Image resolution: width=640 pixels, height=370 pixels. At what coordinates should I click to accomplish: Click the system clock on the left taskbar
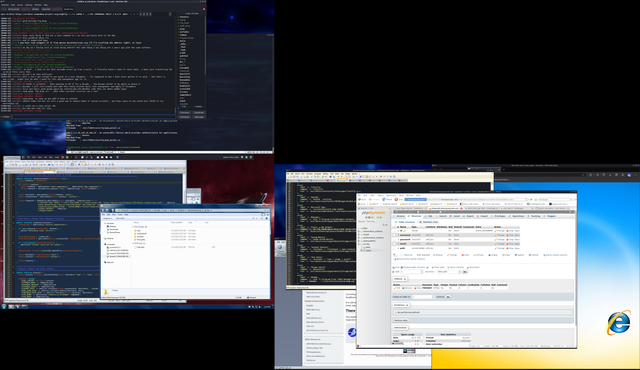(x=267, y=307)
